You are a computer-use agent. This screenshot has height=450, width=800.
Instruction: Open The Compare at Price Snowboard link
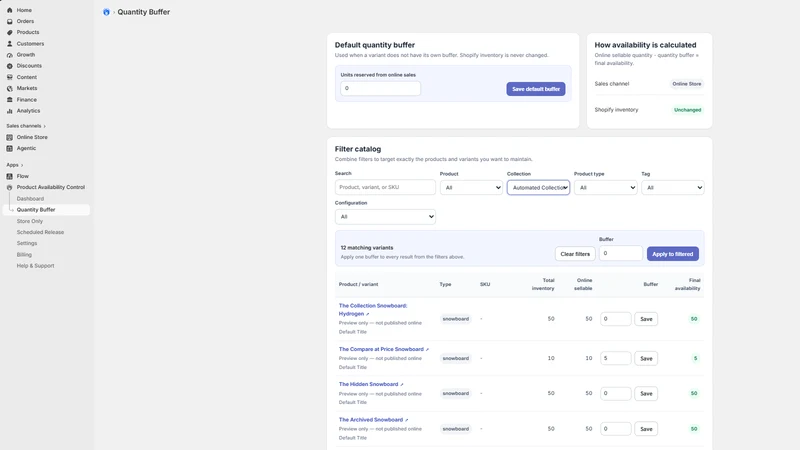pyautogui.click(x=381, y=349)
